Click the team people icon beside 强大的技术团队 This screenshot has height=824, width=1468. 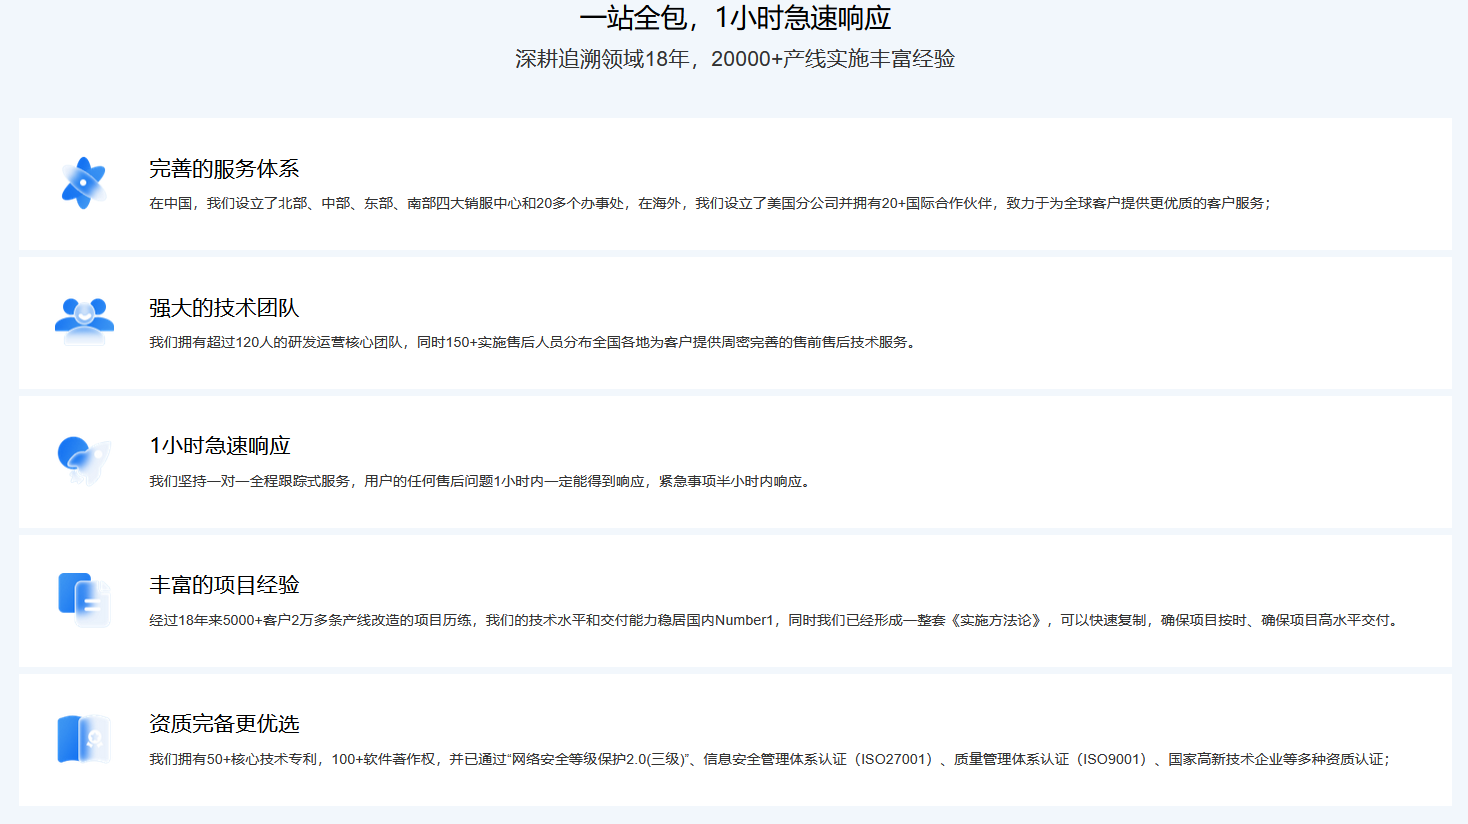click(84, 321)
